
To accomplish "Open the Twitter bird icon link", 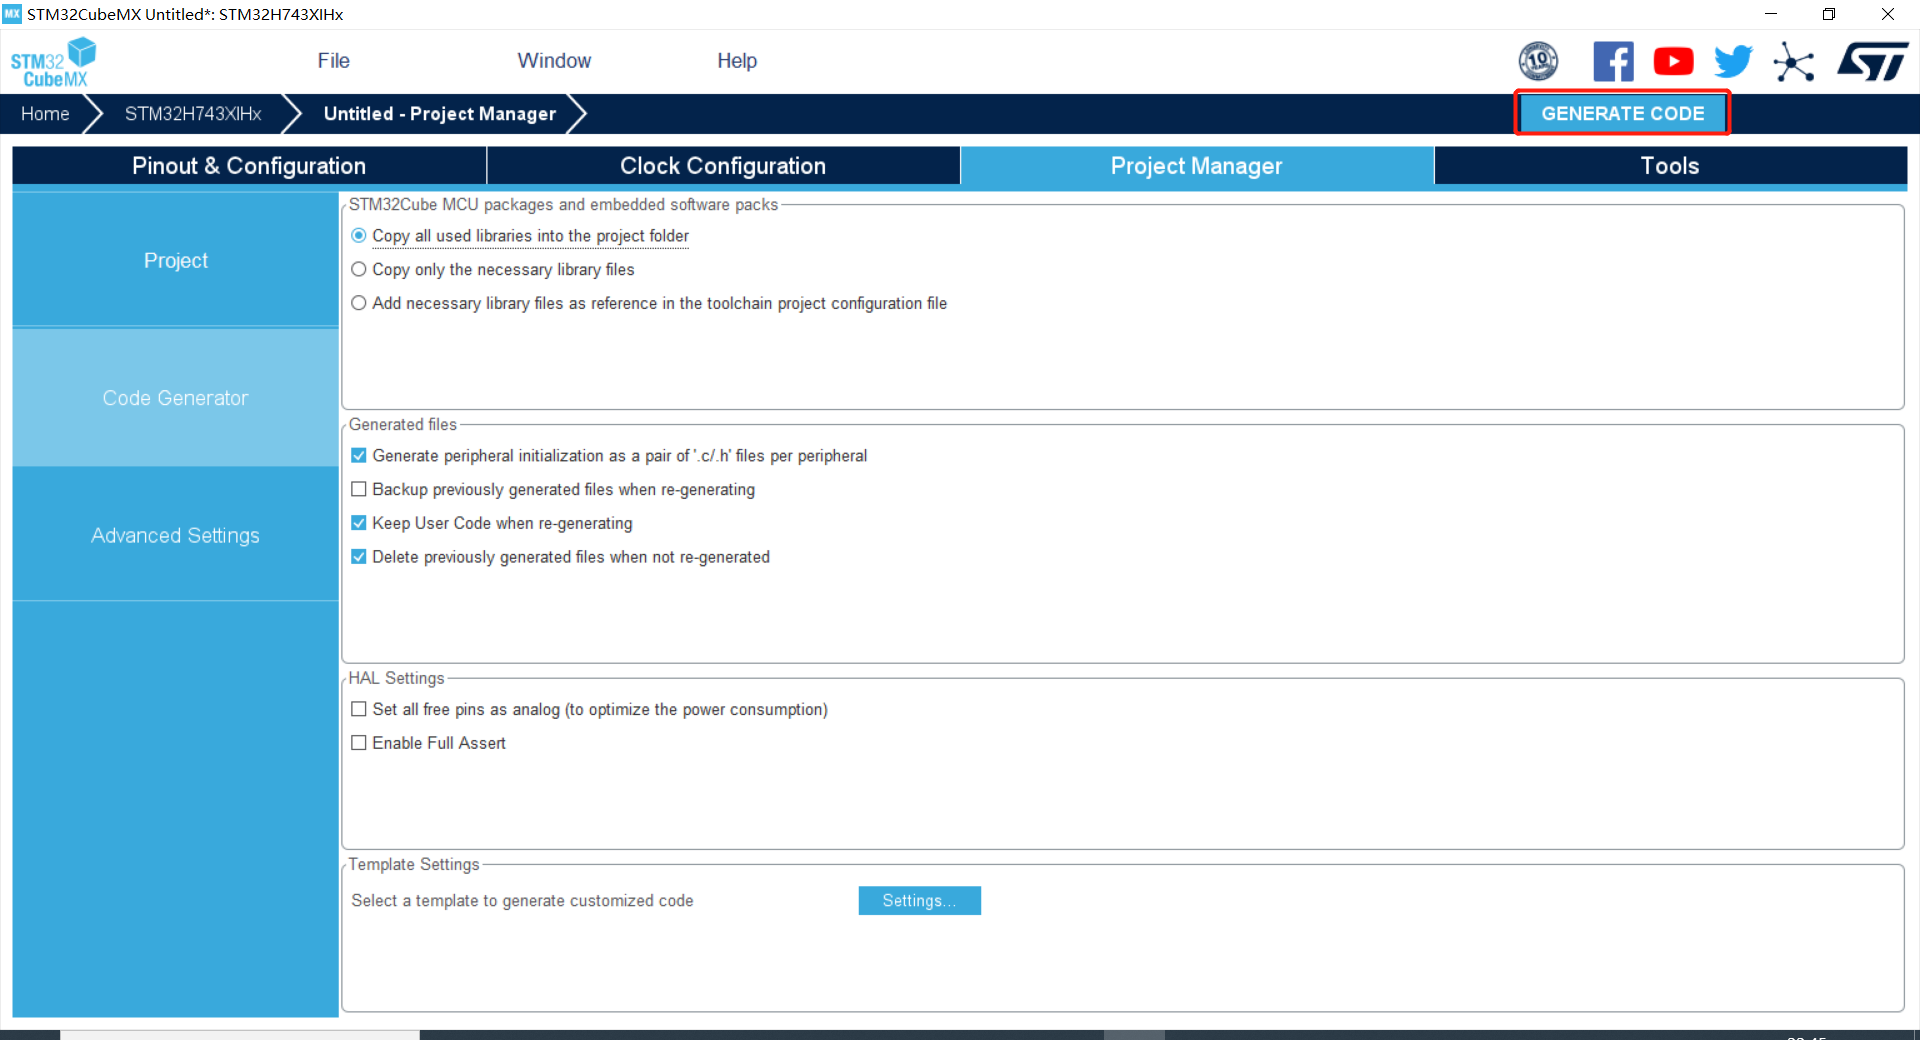I will (x=1733, y=61).
